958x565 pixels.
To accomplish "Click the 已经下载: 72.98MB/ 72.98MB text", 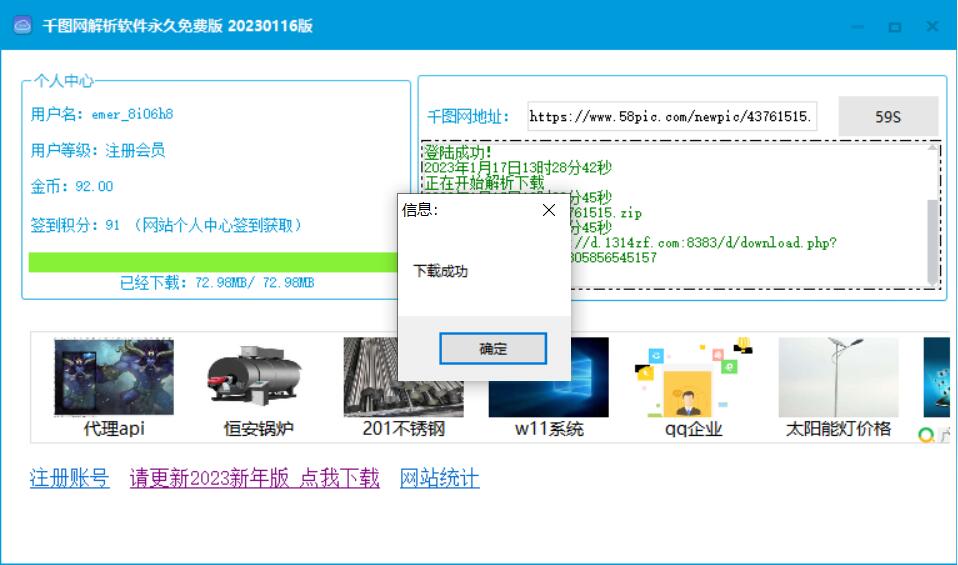I will pos(217,282).
